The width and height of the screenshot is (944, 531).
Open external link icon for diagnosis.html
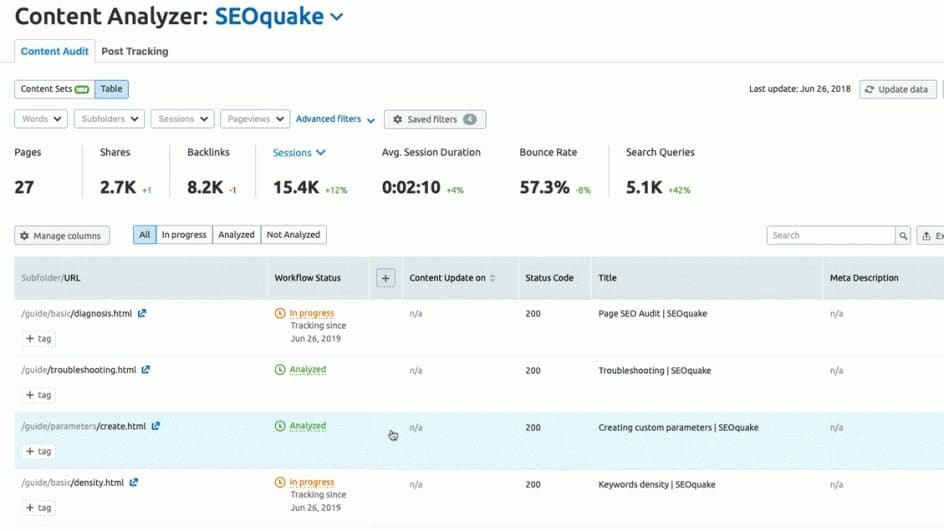pos(142,314)
